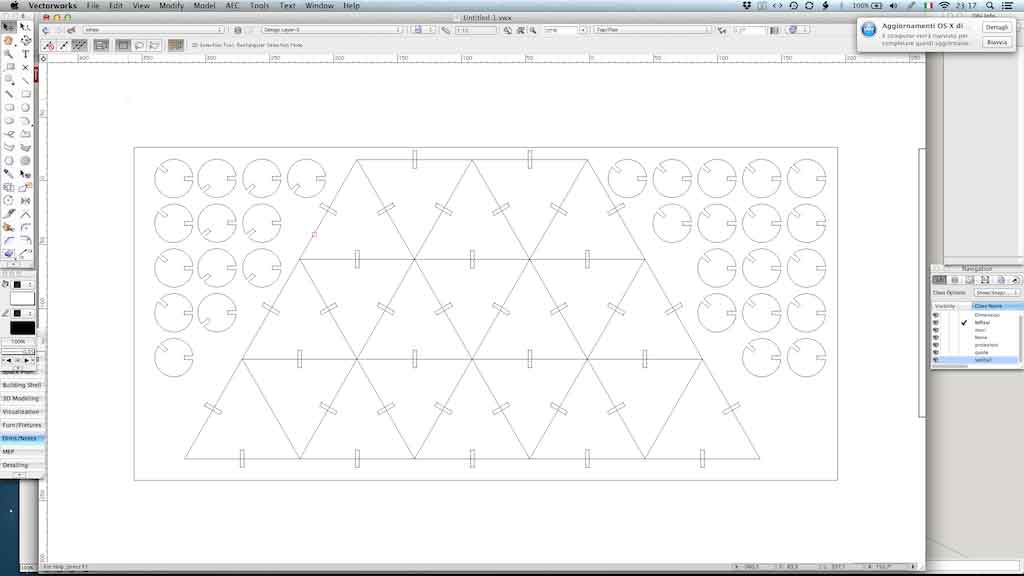Select the Mirror tool
This screenshot has width=1024, height=576.
tap(25, 200)
